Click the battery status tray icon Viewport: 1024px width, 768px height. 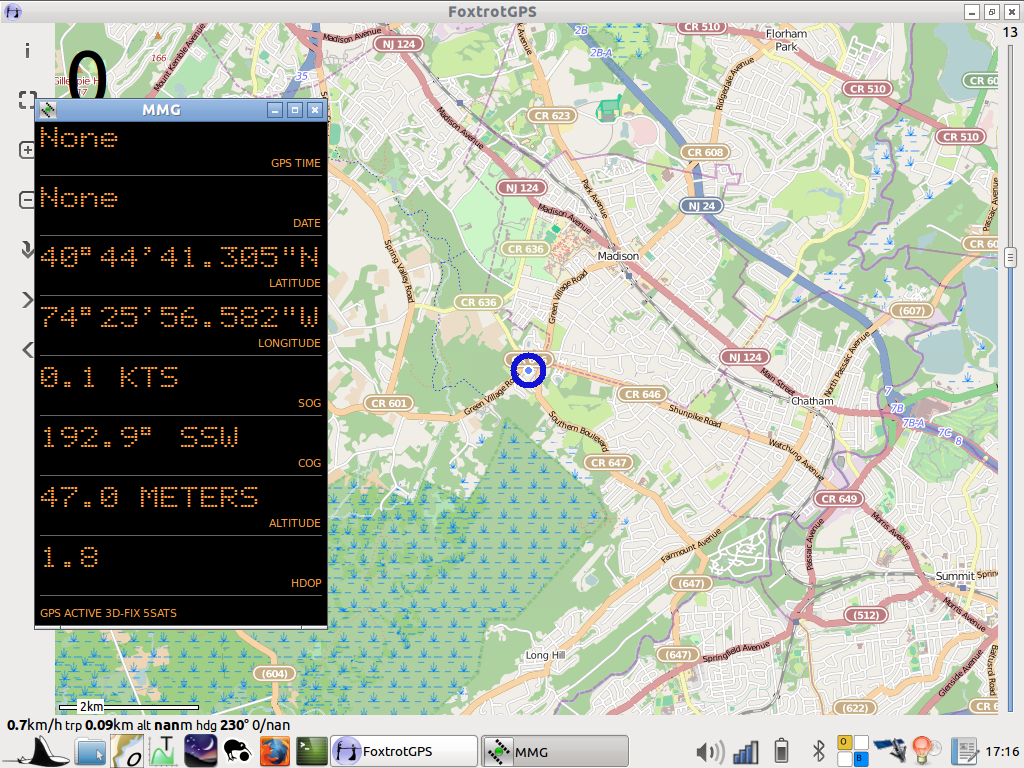click(x=780, y=751)
